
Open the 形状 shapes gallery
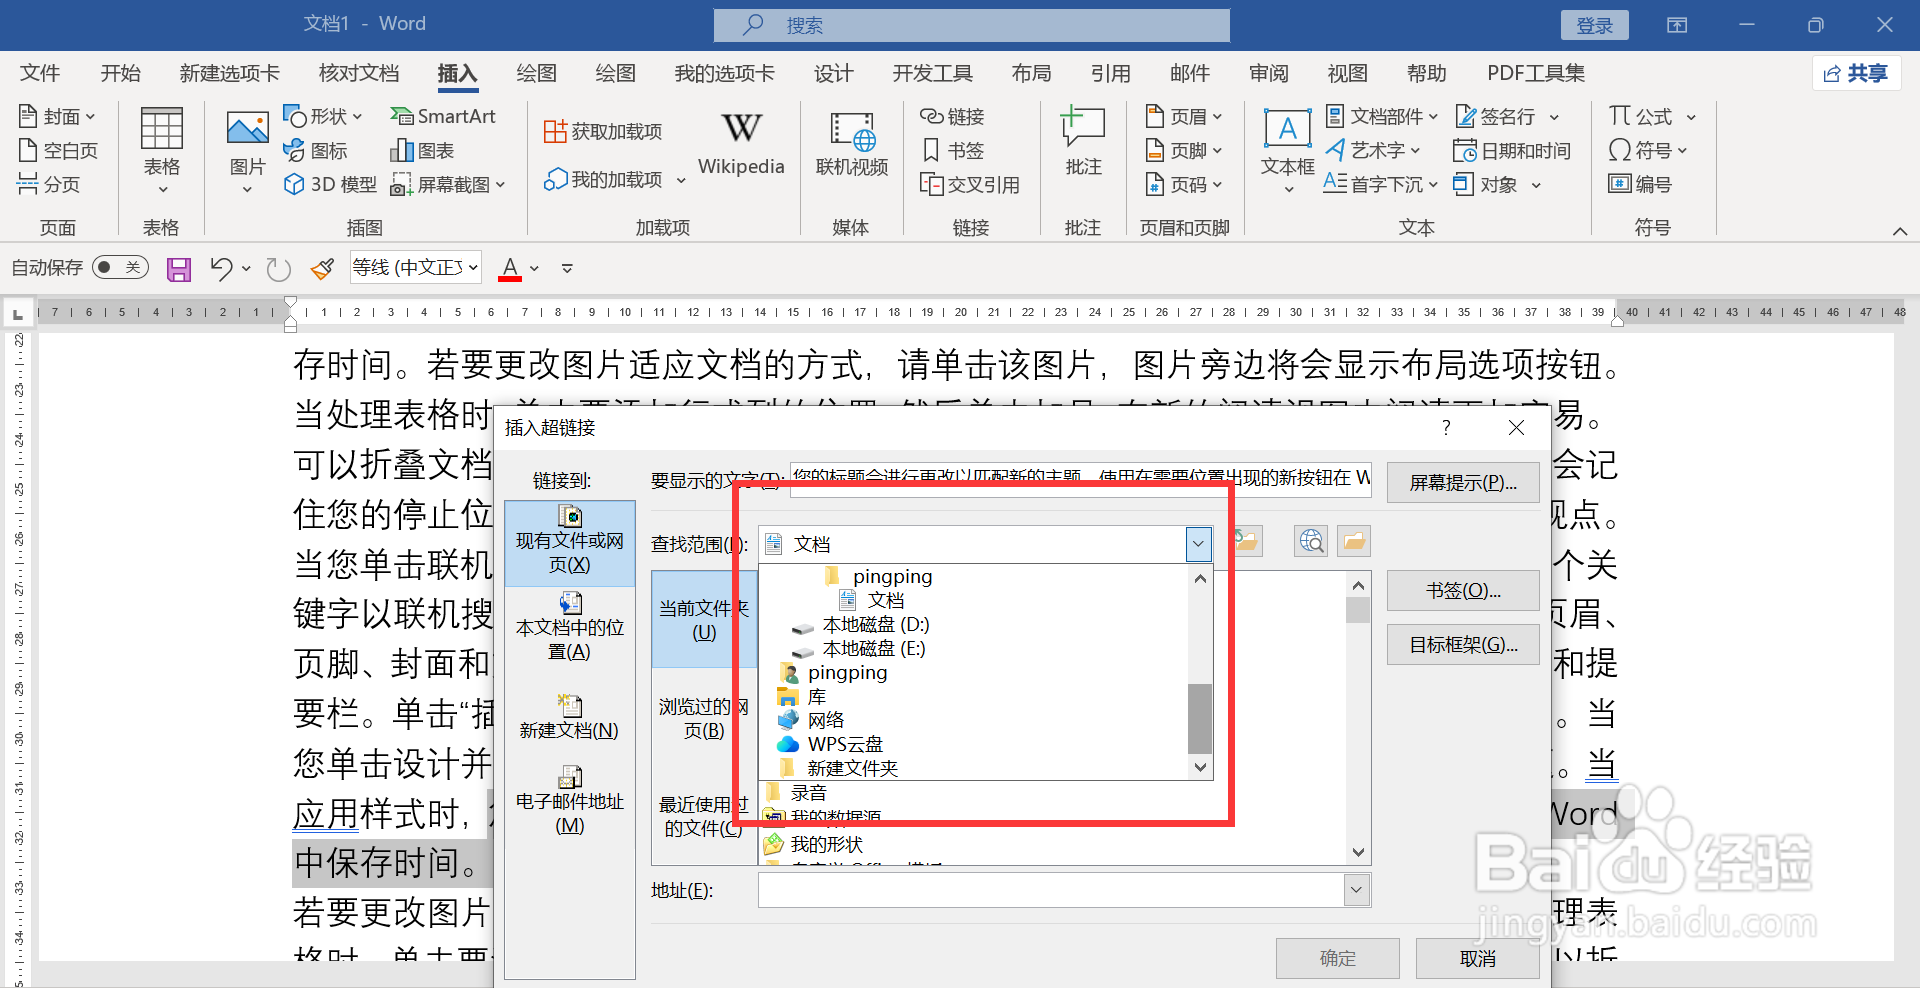[322, 117]
